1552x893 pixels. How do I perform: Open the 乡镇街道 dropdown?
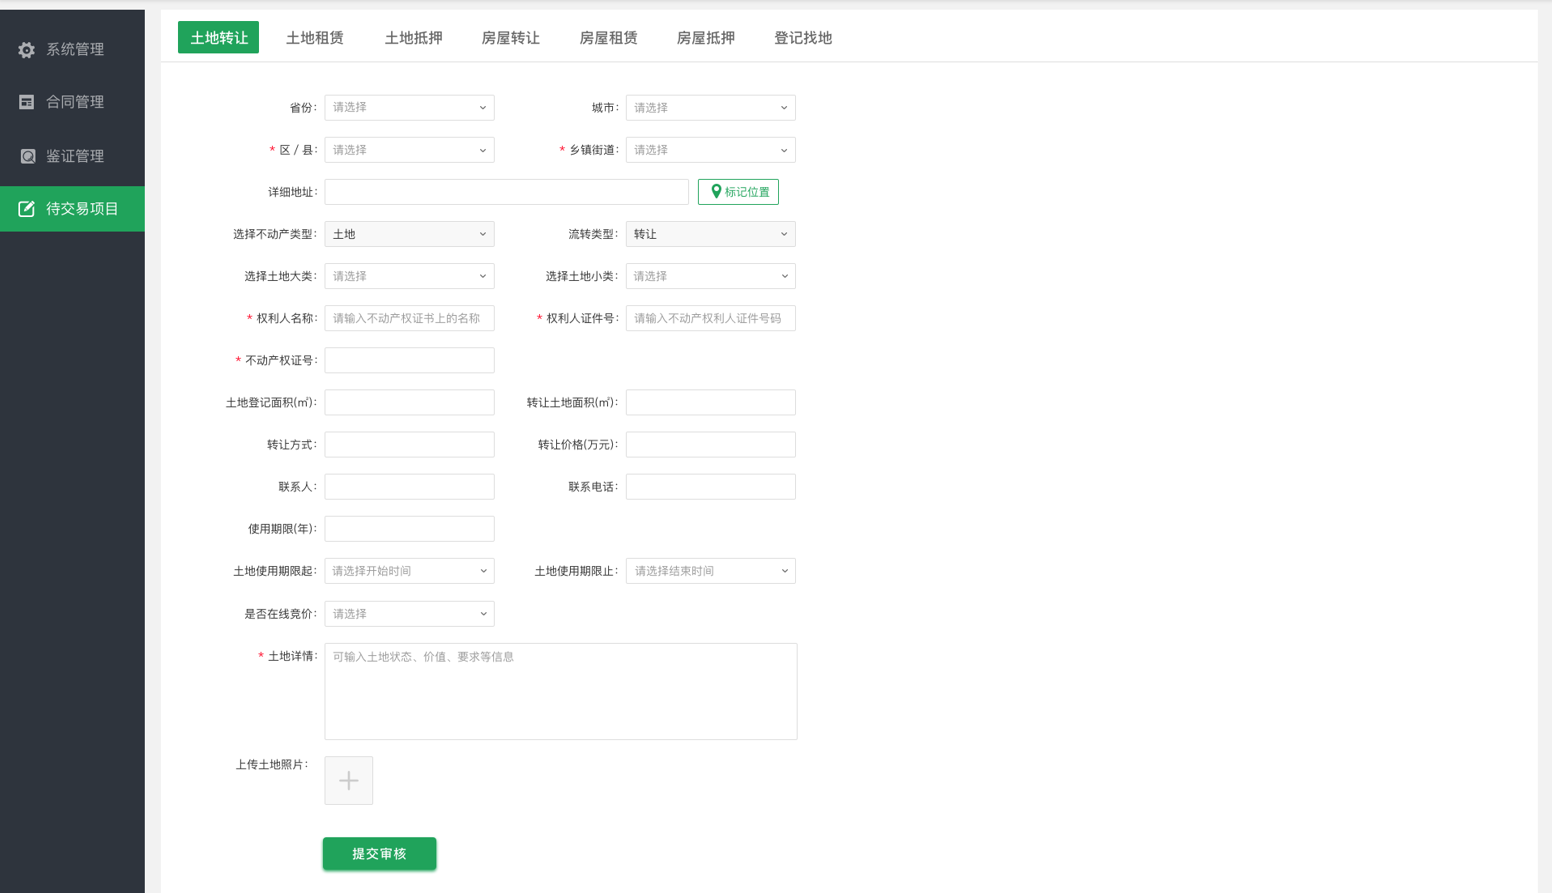(x=710, y=150)
